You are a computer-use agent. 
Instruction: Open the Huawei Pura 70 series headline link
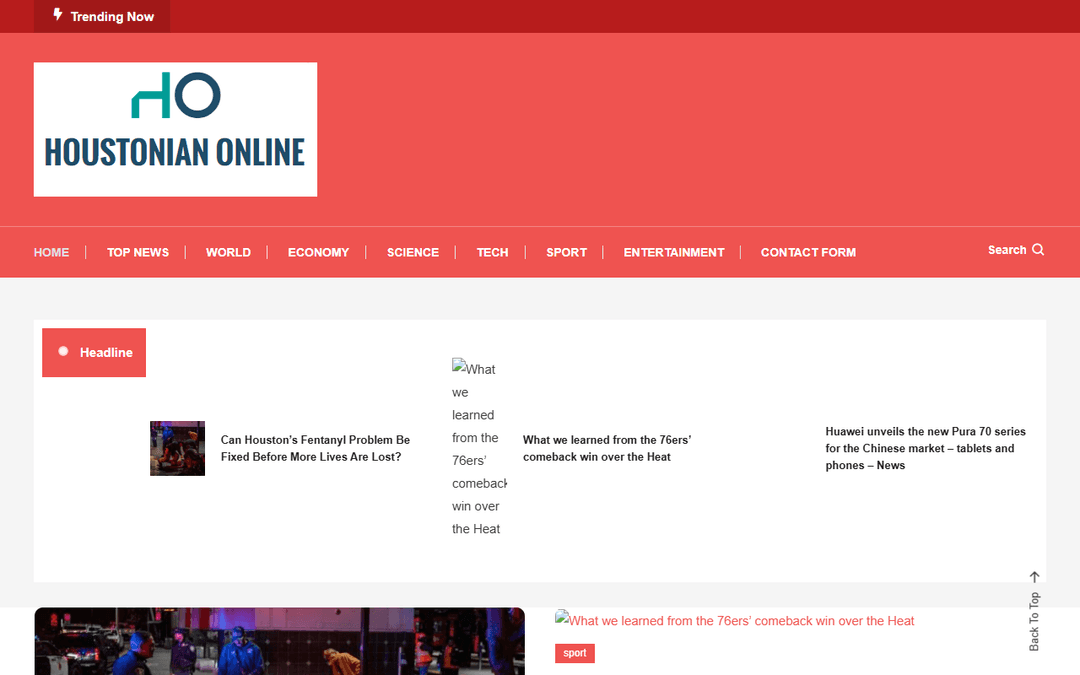pyautogui.click(x=925, y=448)
